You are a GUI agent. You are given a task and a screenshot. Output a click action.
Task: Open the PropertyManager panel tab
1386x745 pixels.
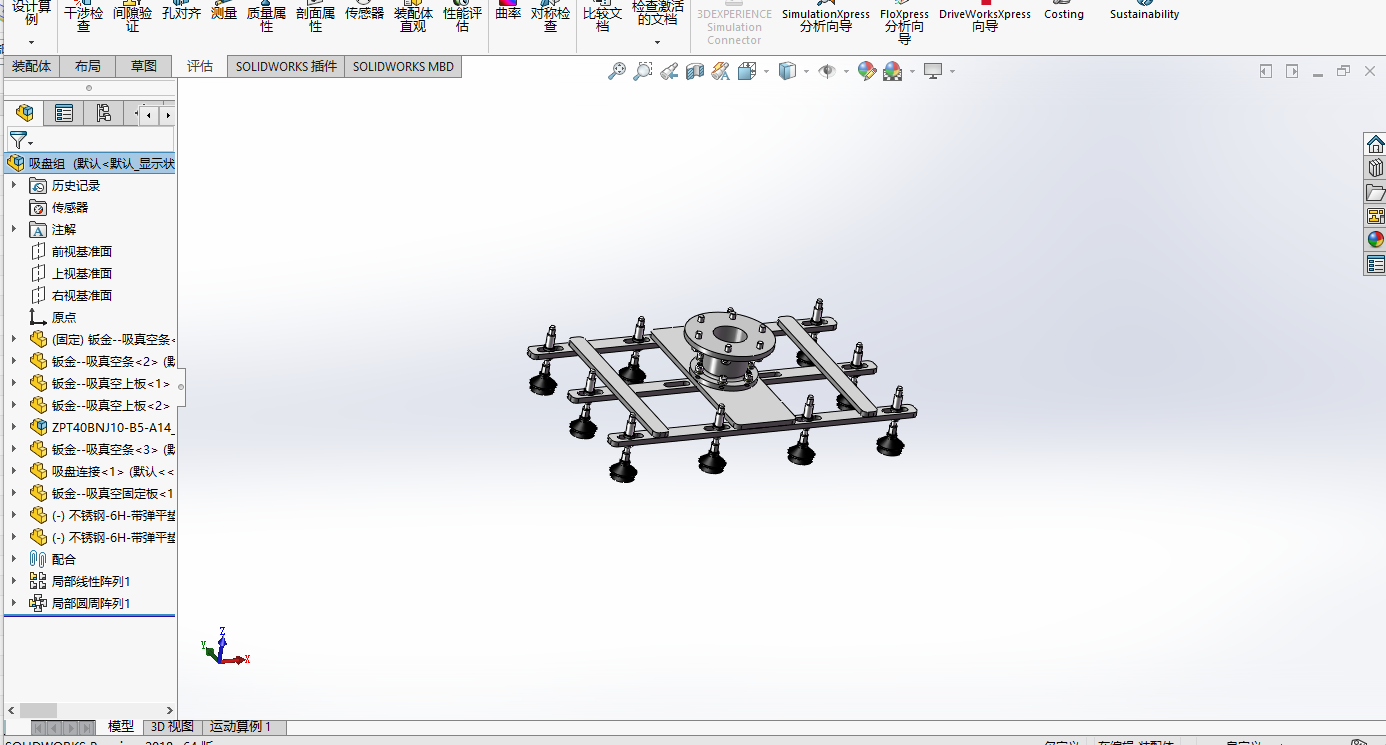[64, 113]
